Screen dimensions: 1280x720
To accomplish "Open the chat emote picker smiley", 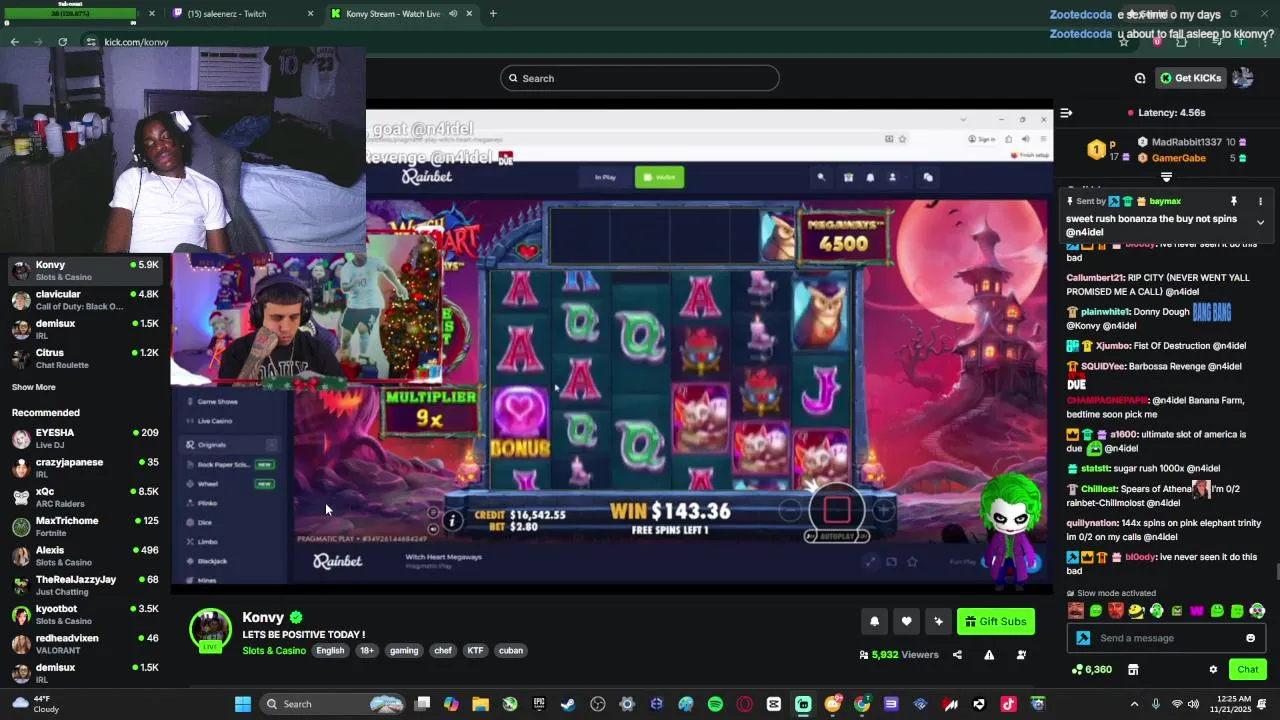I will [x=1250, y=638].
